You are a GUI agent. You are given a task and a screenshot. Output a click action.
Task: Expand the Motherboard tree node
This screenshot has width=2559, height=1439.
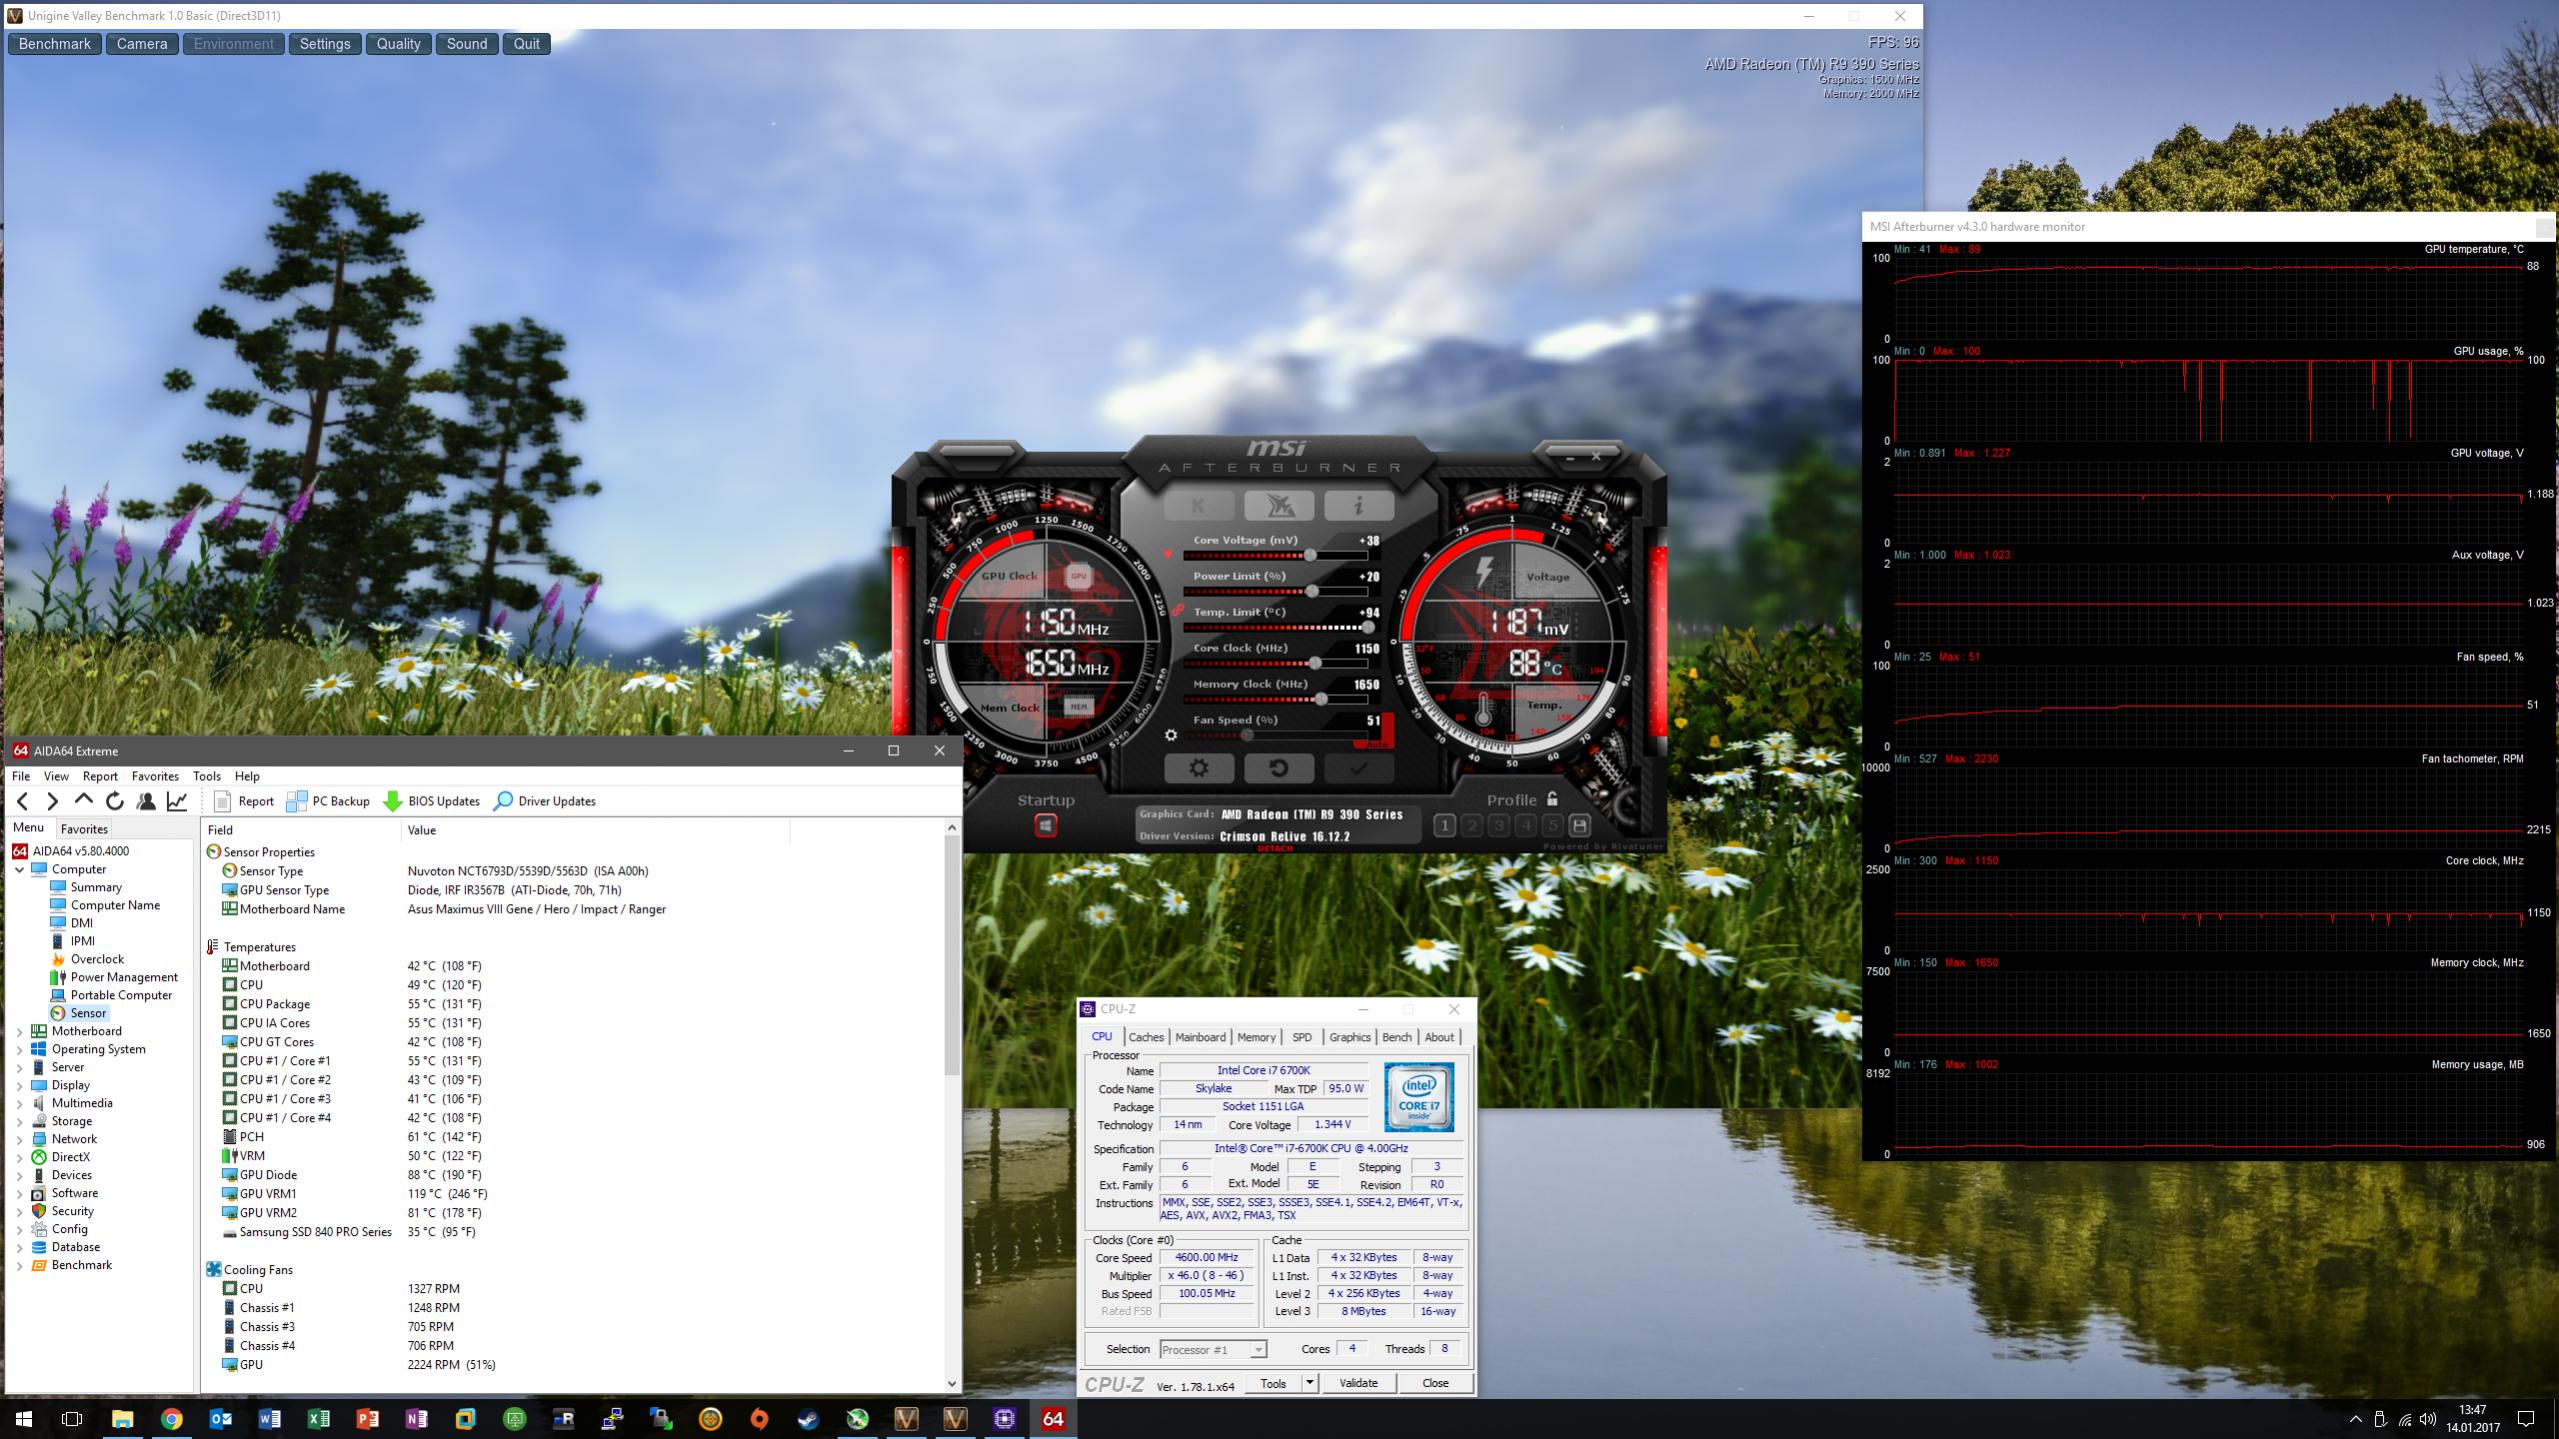click(x=19, y=1031)
